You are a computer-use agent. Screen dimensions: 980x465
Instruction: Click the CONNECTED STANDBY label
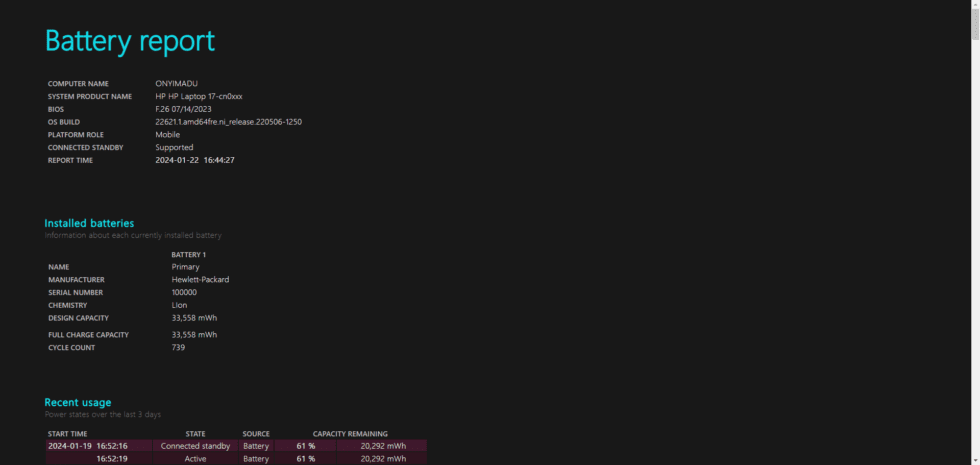tap(86, 148)
